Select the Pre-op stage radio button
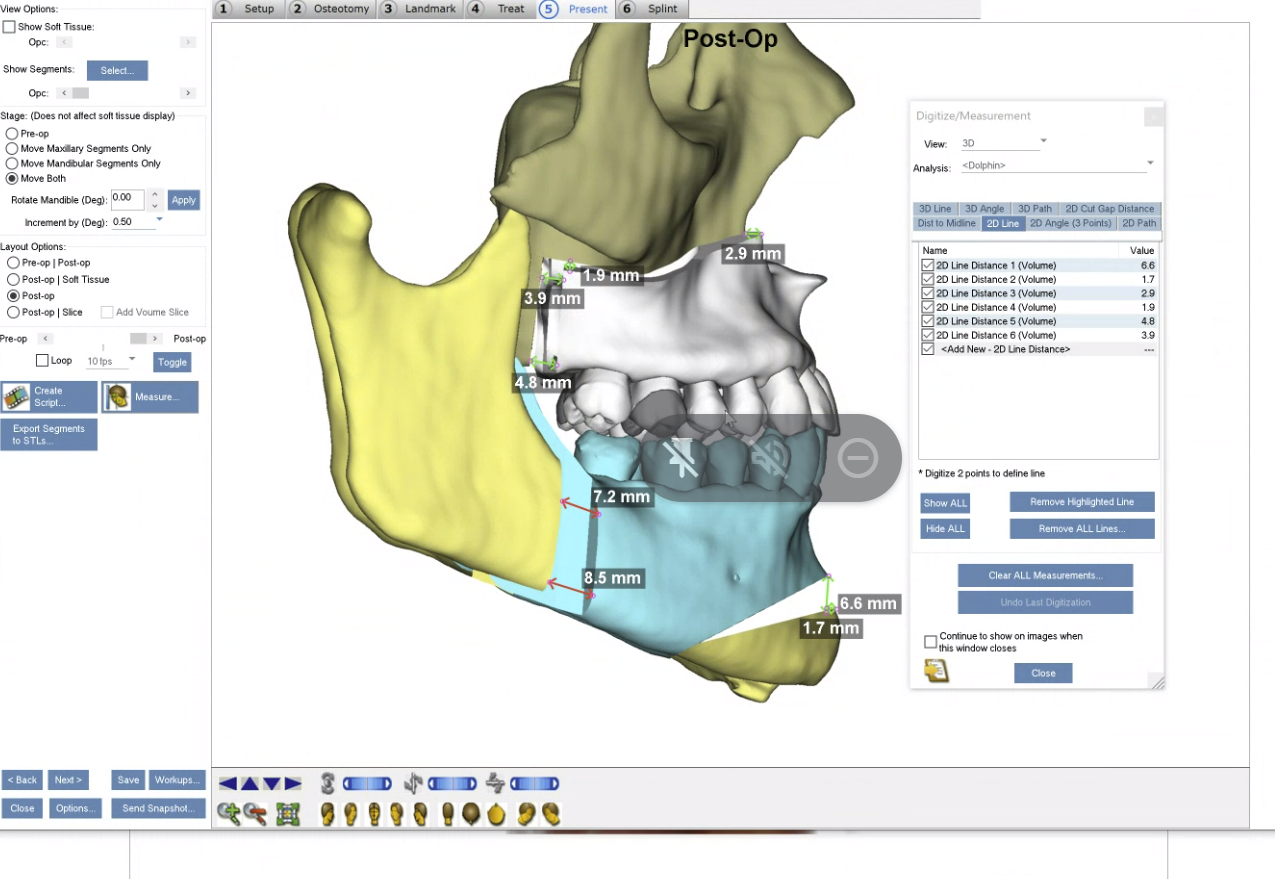 tap(12, 133)
